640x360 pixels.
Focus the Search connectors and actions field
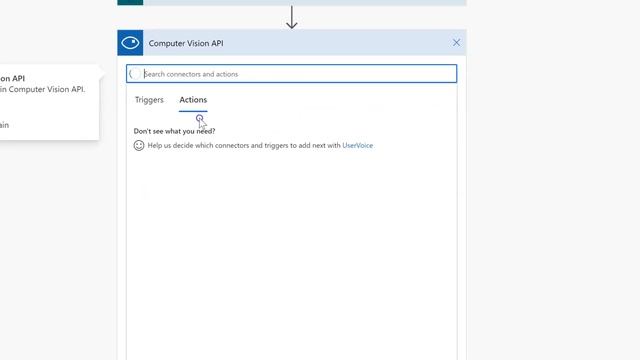click(291, 74)
